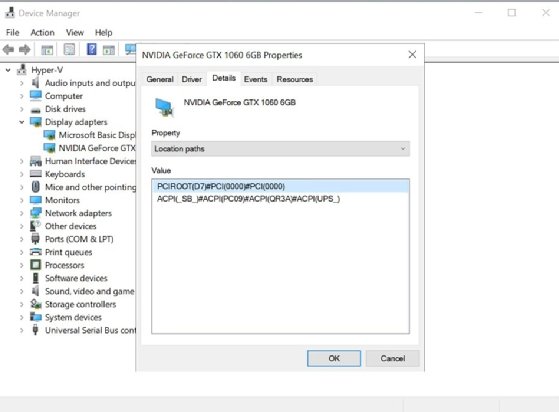
Task: Select the PCIROOT(D7) location path value
Action: (x=280, y=186)
